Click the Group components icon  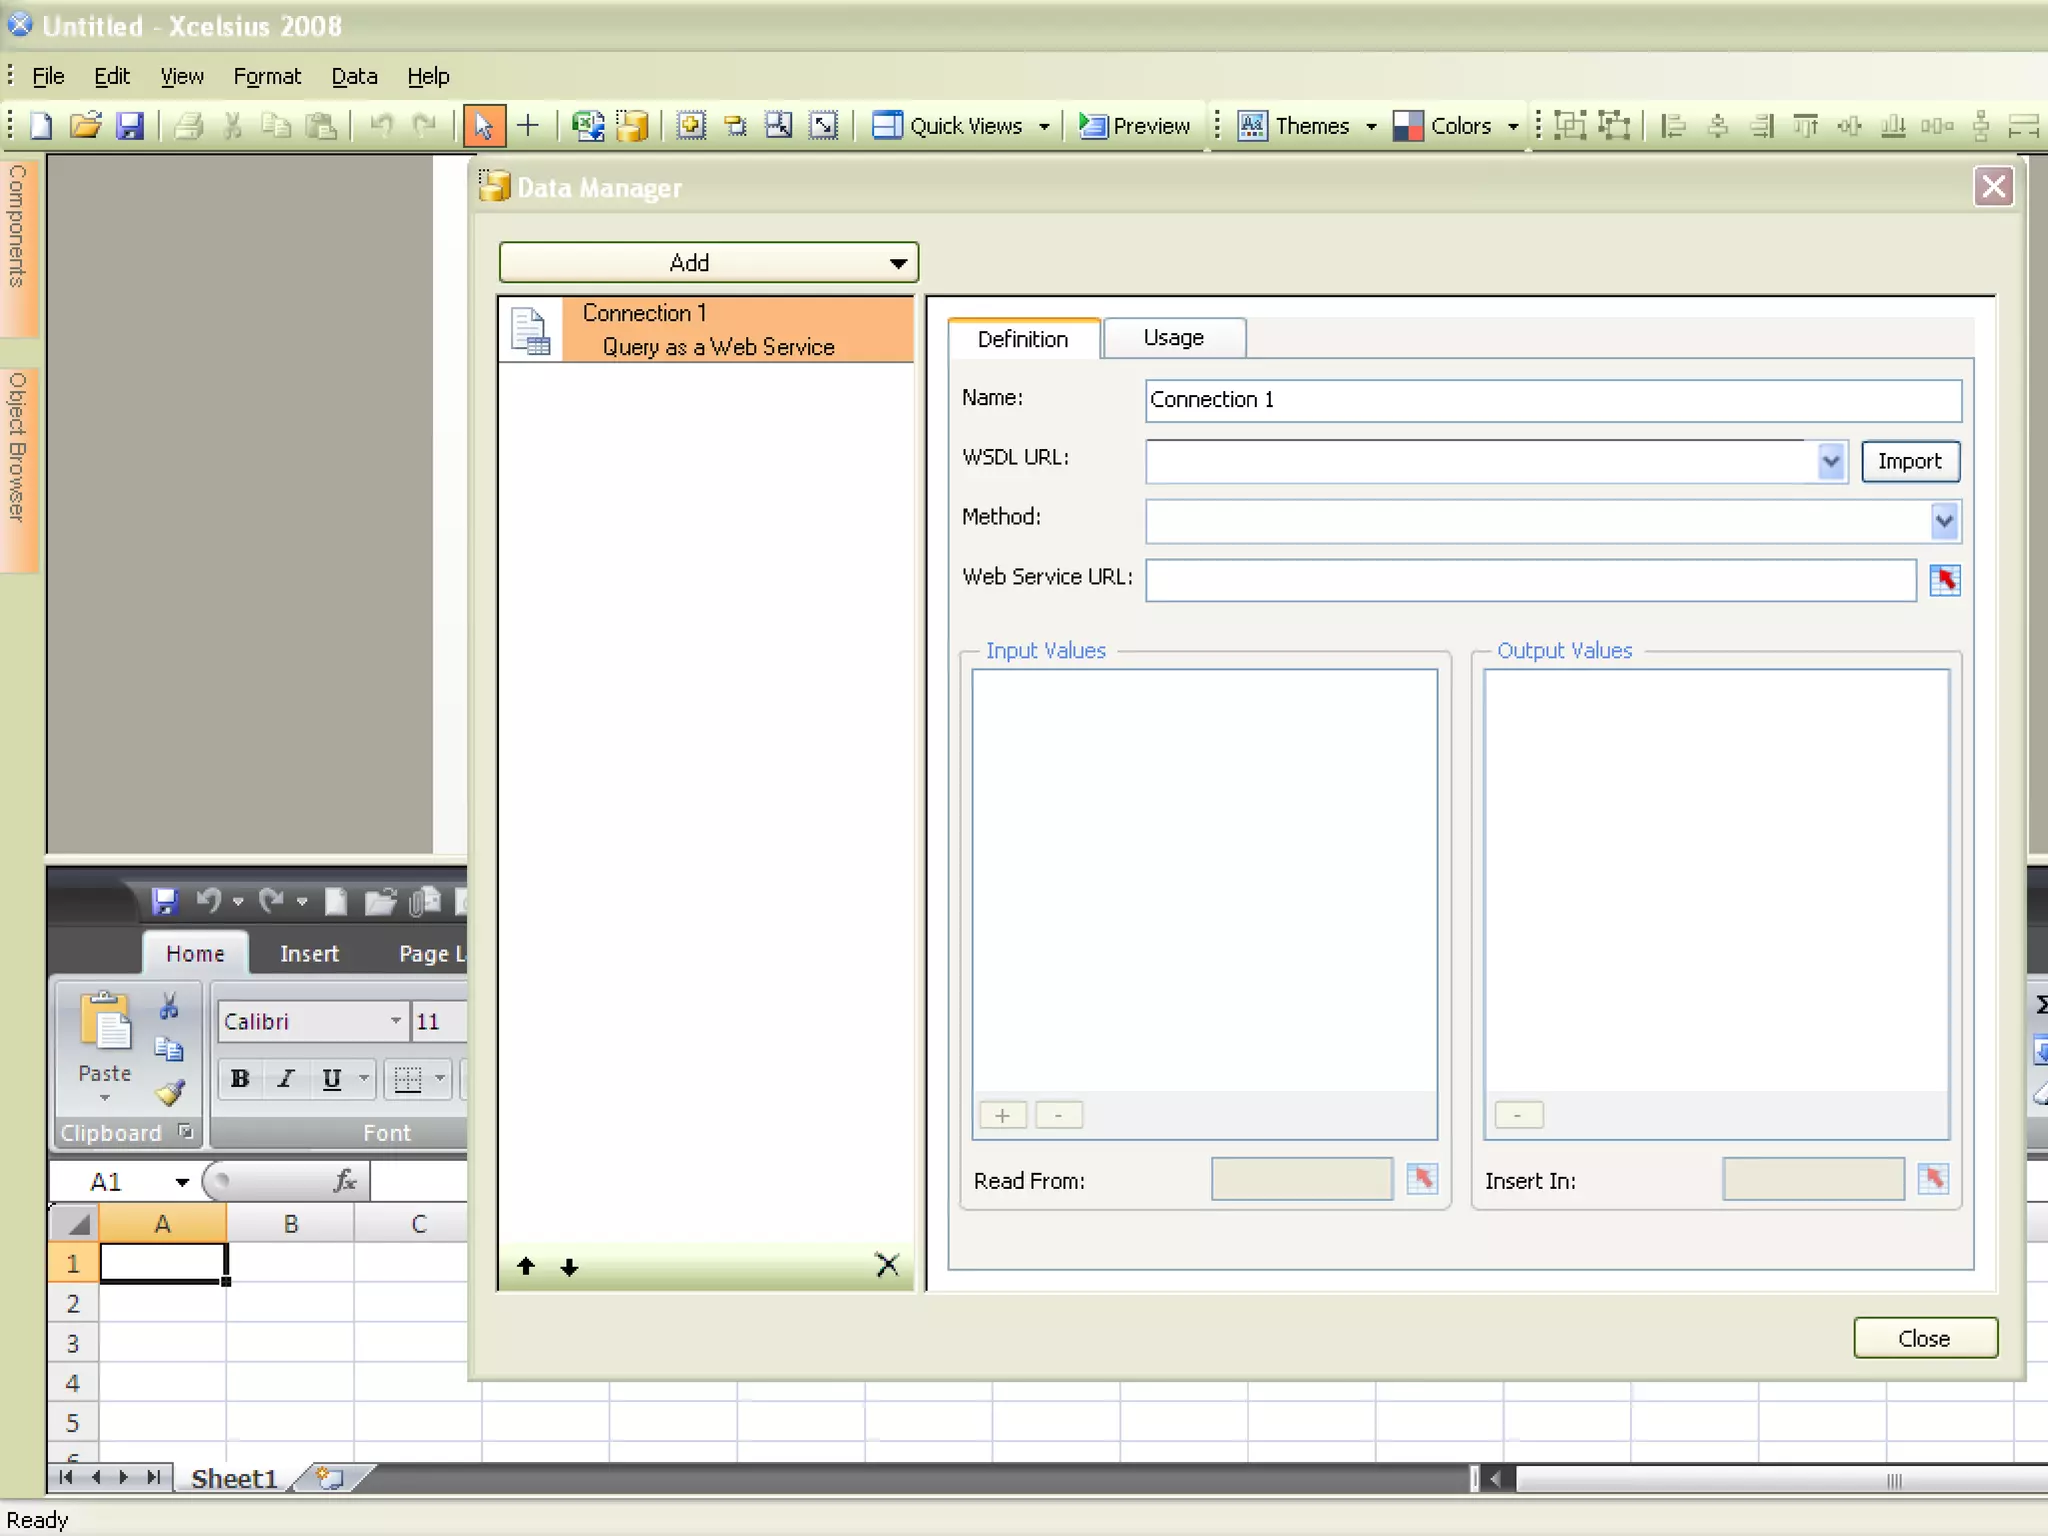tap(1570, 125)
